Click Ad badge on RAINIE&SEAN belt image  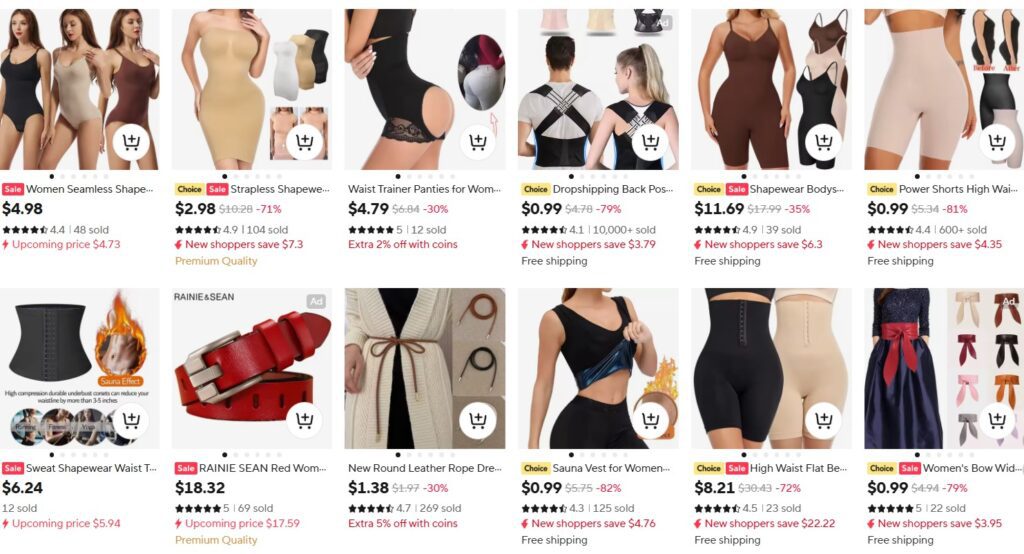[316, 301]
